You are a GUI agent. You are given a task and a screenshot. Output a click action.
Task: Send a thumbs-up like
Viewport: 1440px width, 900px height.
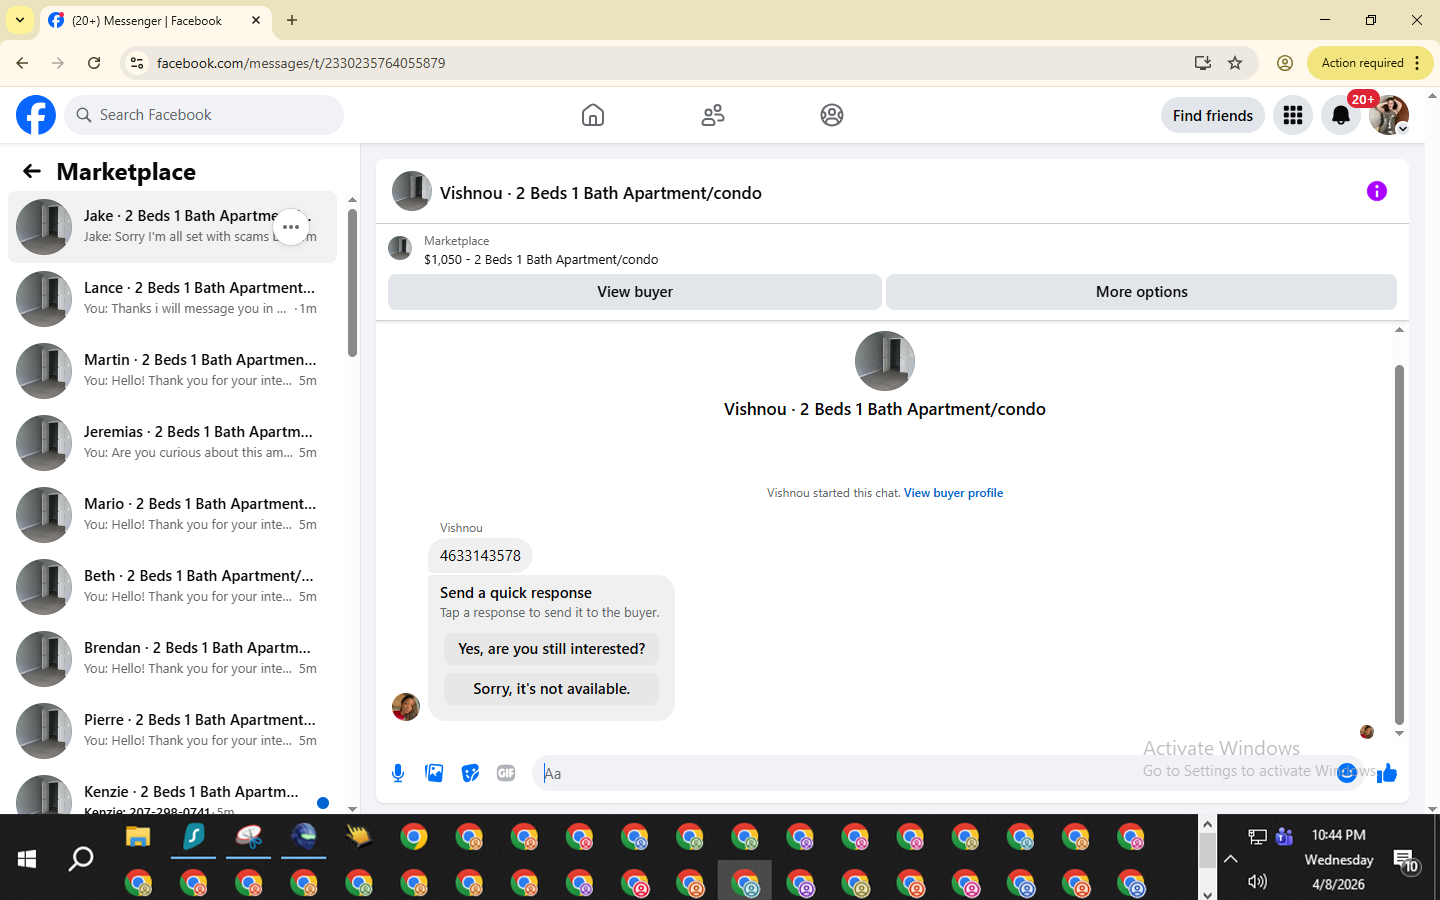pos(1387,772)
